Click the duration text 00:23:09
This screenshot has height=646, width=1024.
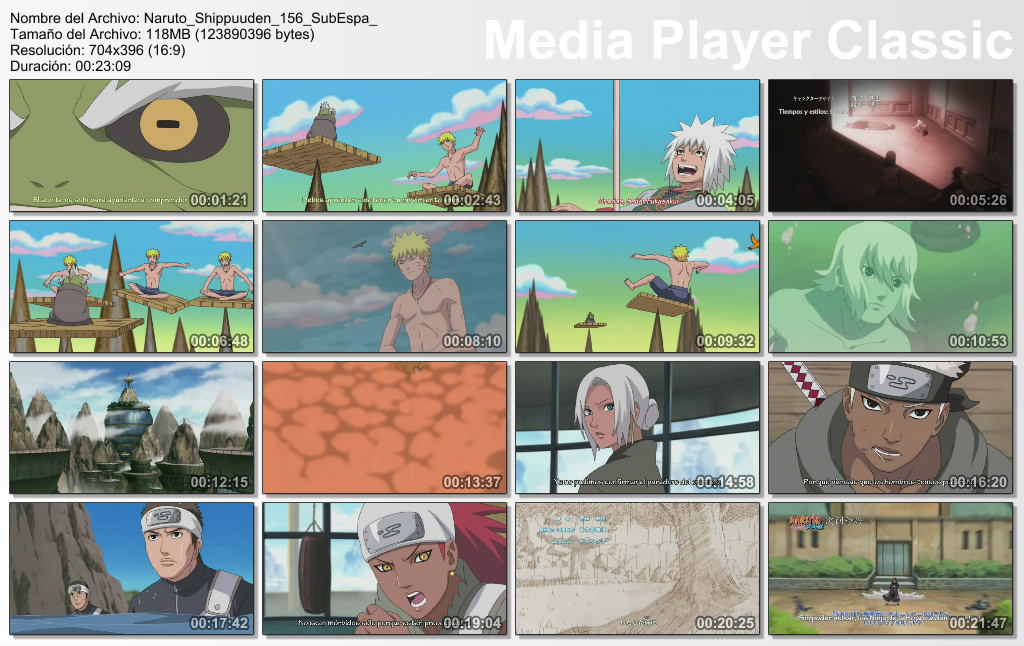click(103, 66)
